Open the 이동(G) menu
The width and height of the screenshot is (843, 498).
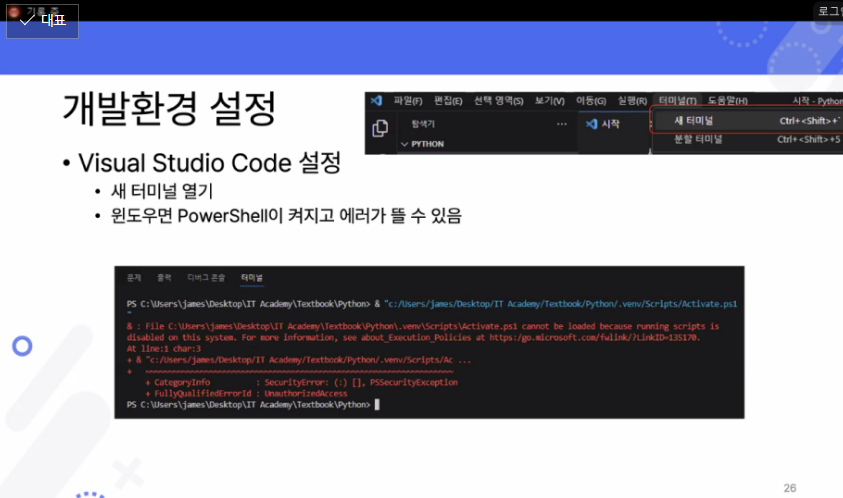591,101
